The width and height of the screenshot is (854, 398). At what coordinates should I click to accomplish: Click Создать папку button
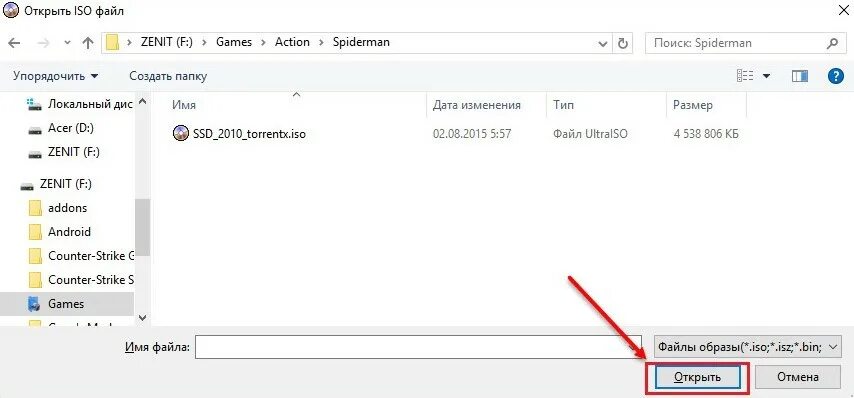[x=168, y=76]
